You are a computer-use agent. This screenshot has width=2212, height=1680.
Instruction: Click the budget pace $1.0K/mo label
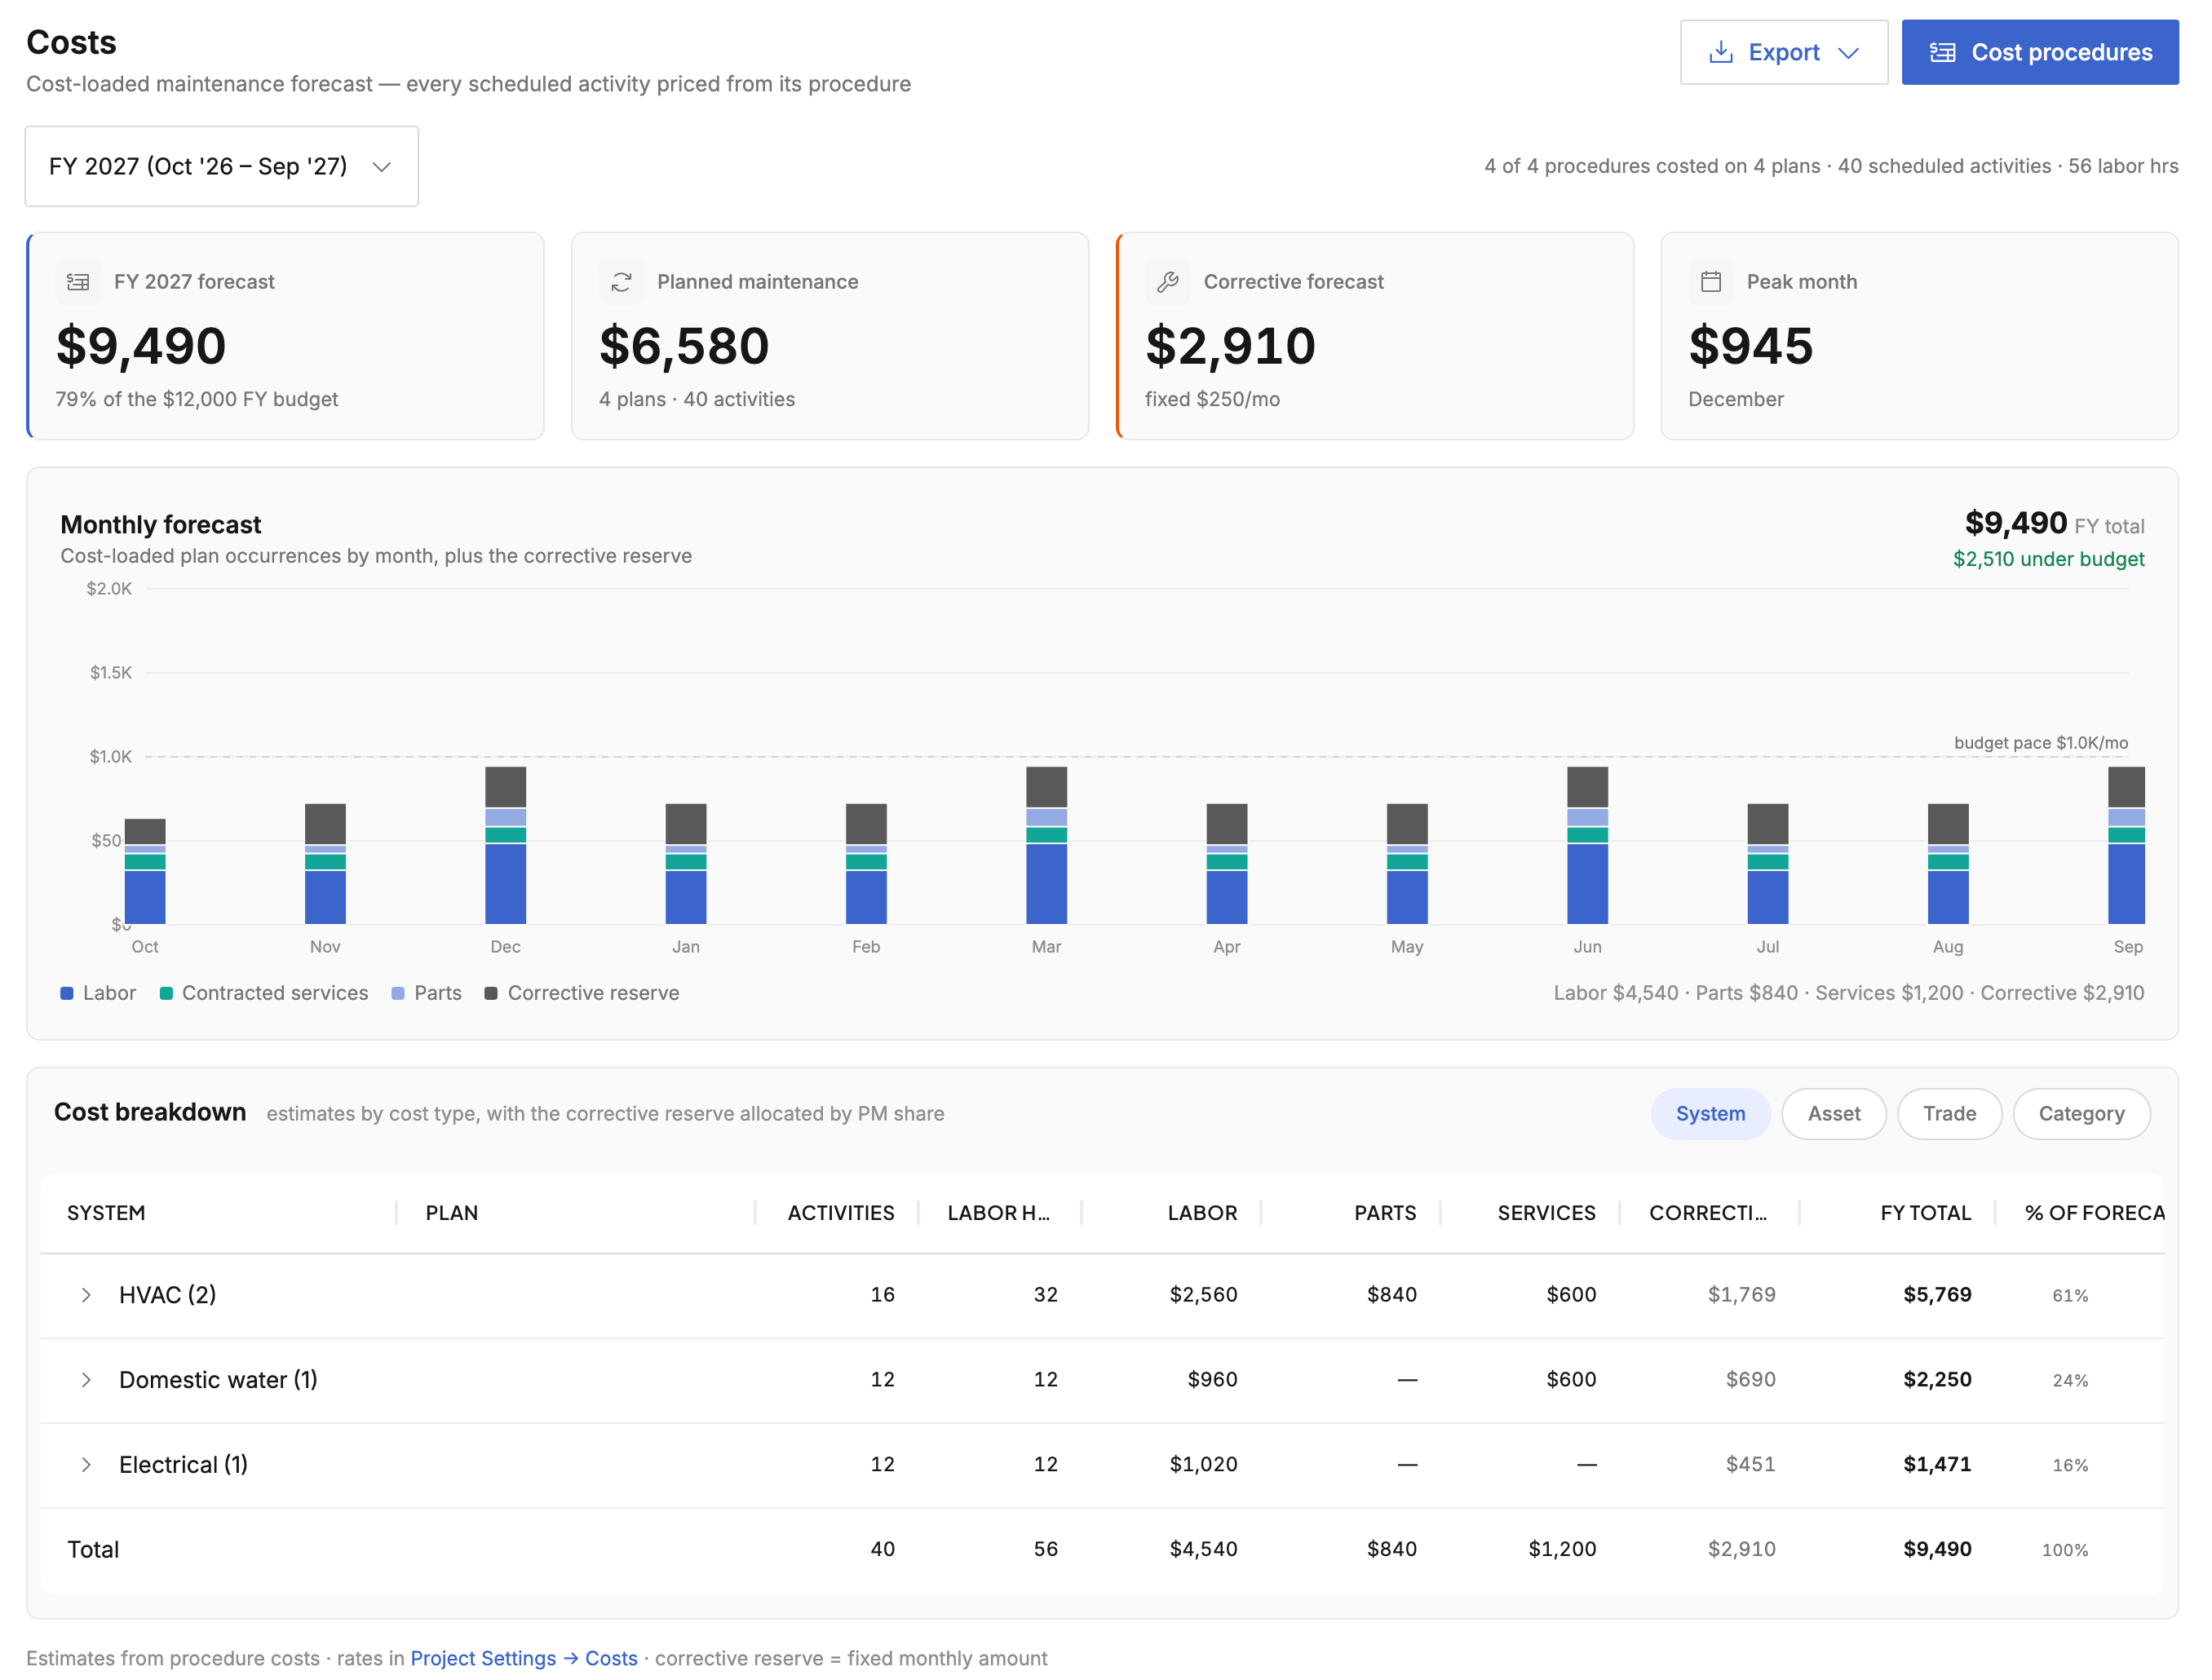(2040, 743)
